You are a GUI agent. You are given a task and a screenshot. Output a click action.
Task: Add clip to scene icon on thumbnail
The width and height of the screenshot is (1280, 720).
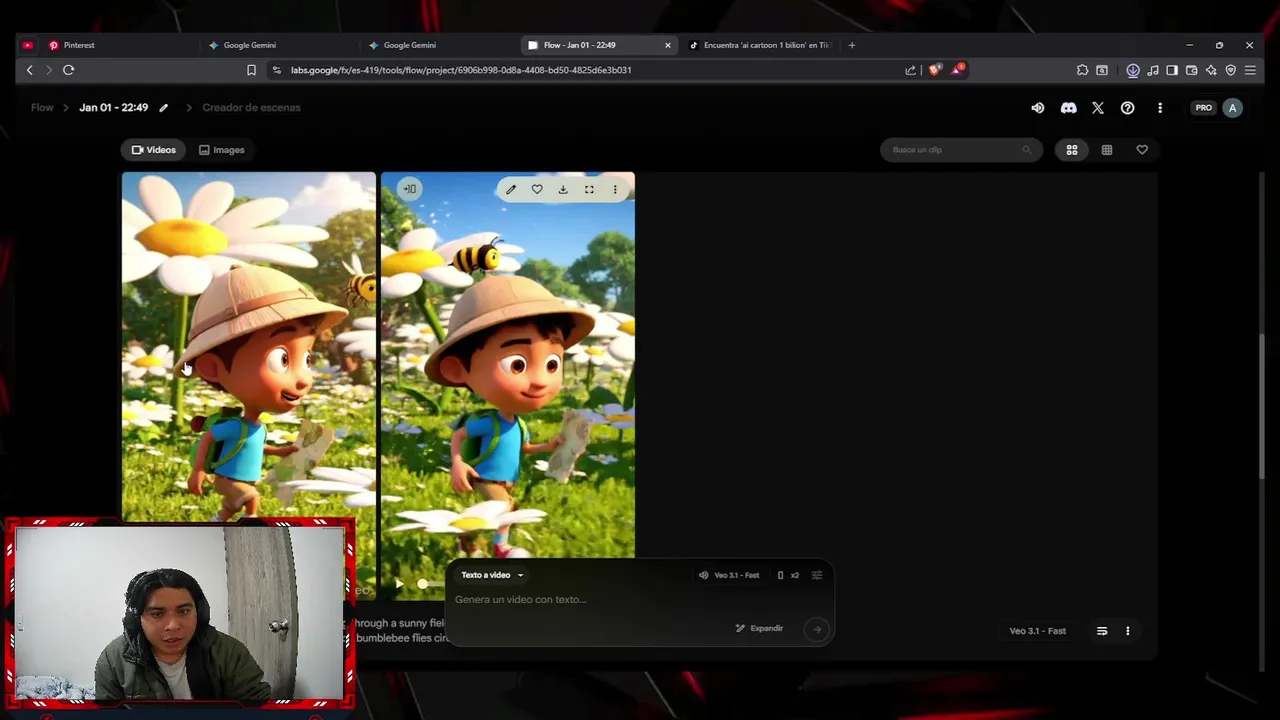tap(410, 188)
